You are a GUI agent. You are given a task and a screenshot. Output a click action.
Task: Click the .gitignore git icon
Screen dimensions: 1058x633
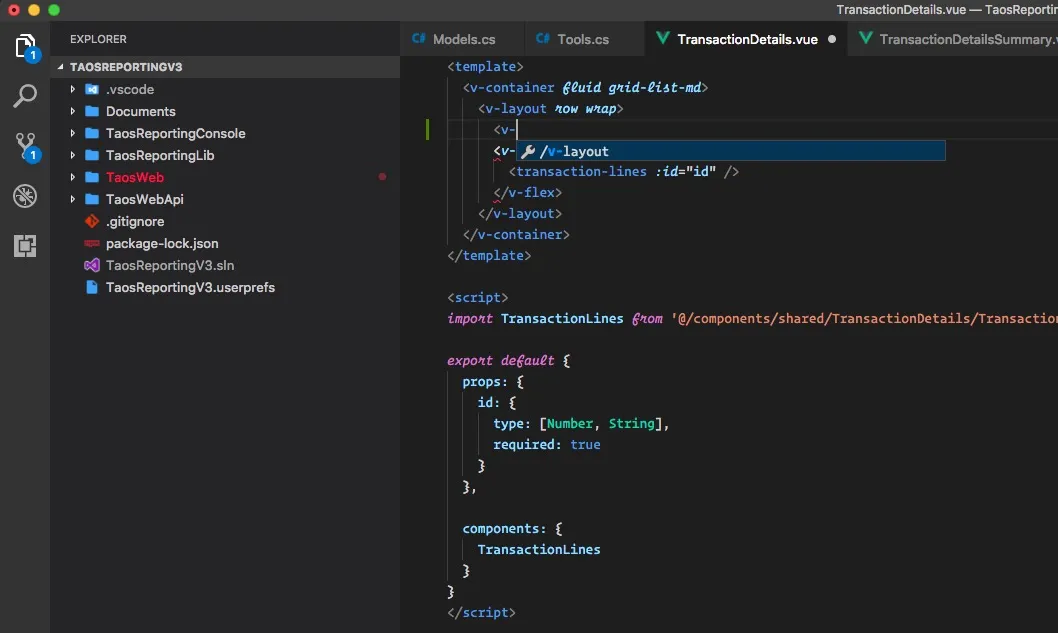click(x=92, y=221)
